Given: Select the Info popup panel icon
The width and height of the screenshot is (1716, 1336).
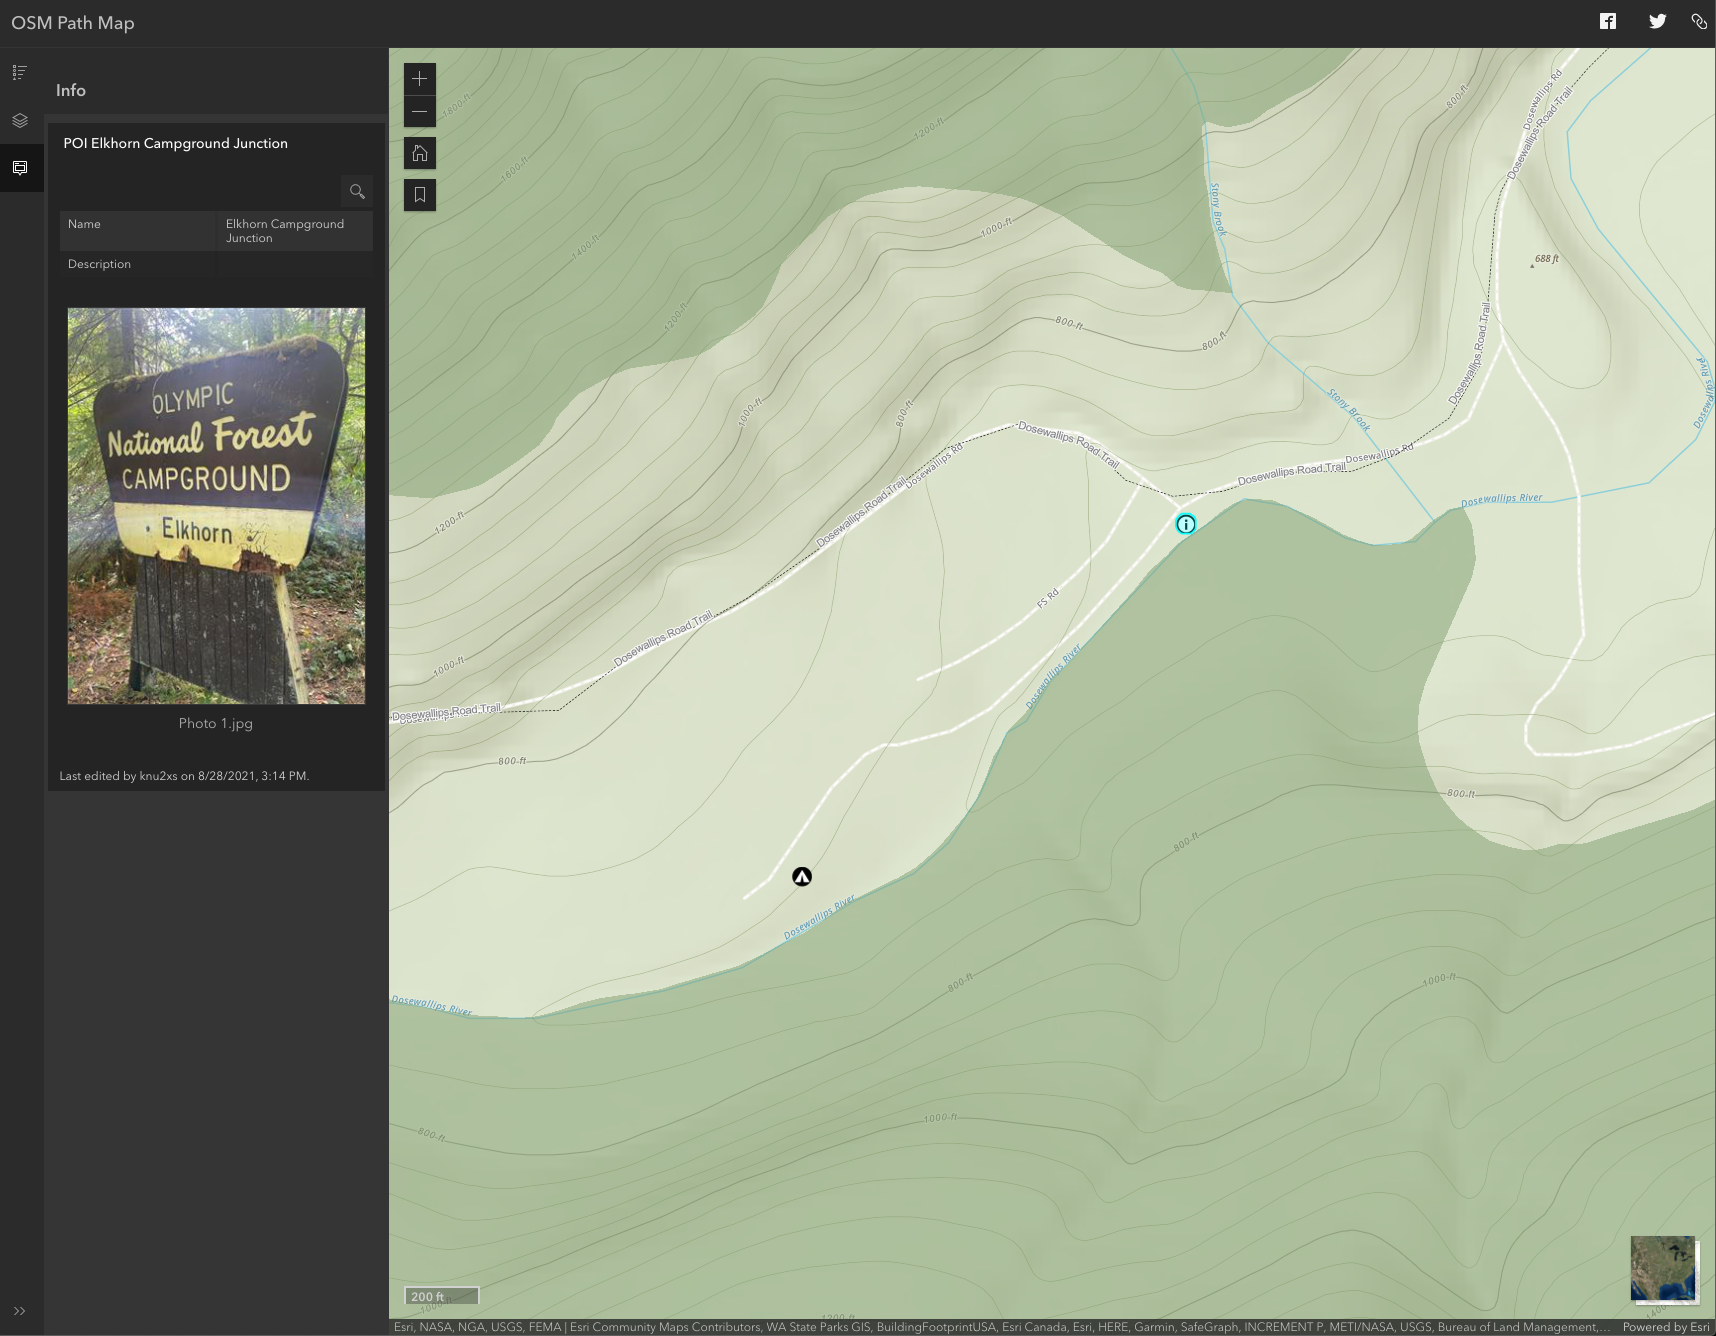Looking at the screenshot, I should coord(20,168).
